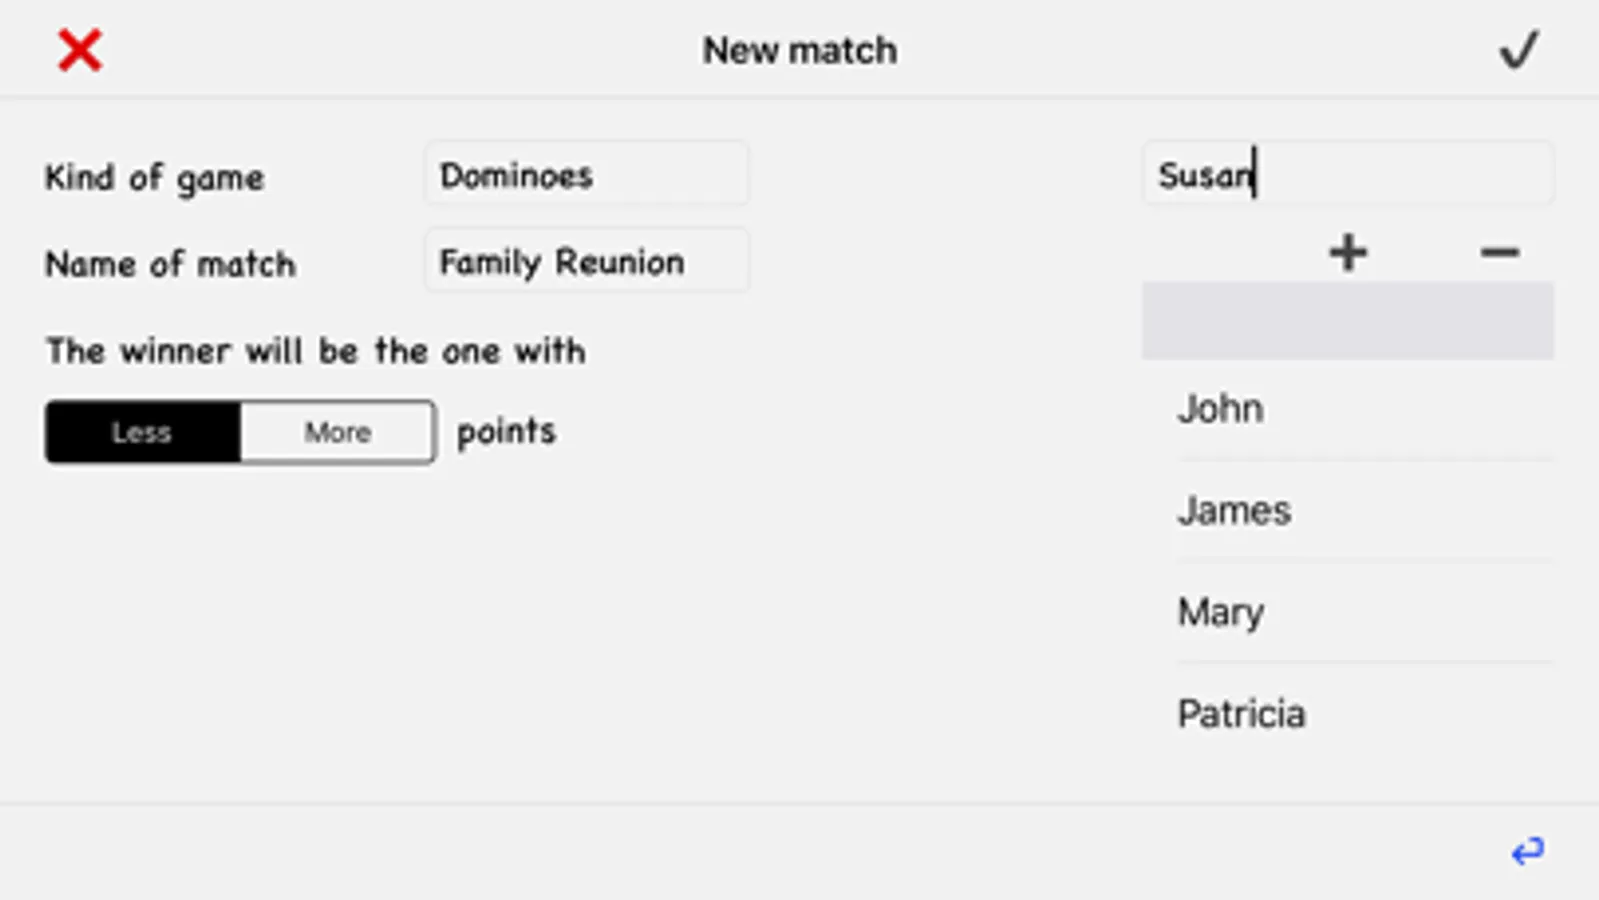Click the Kind of game field

click(x=586, y=175)
